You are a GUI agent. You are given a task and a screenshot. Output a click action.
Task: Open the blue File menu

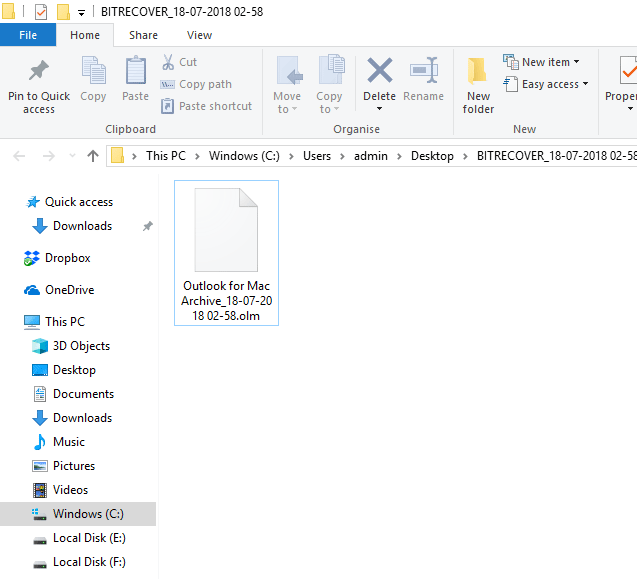[28, 35]
